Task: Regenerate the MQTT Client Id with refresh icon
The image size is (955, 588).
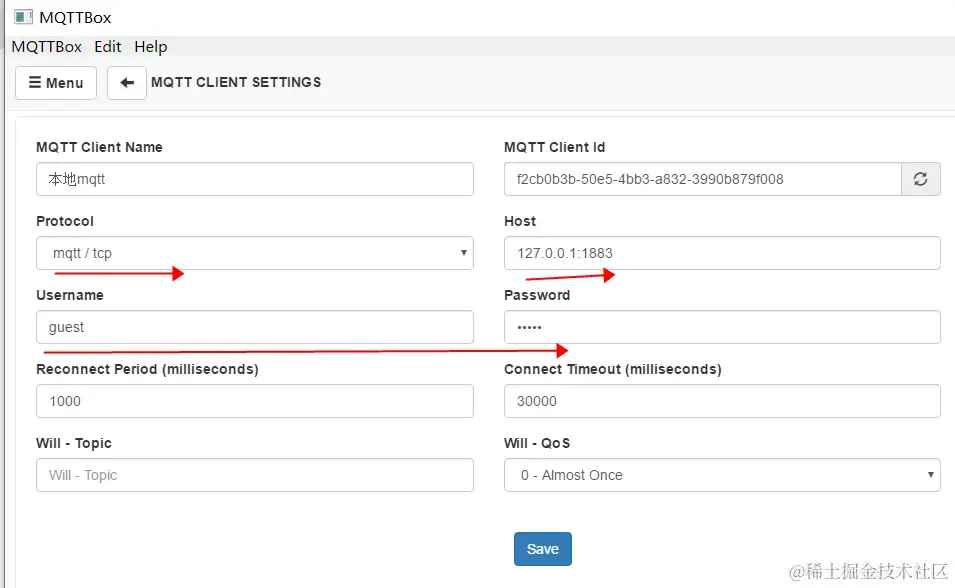Action: pyautogui.click(x=920, y=179)
